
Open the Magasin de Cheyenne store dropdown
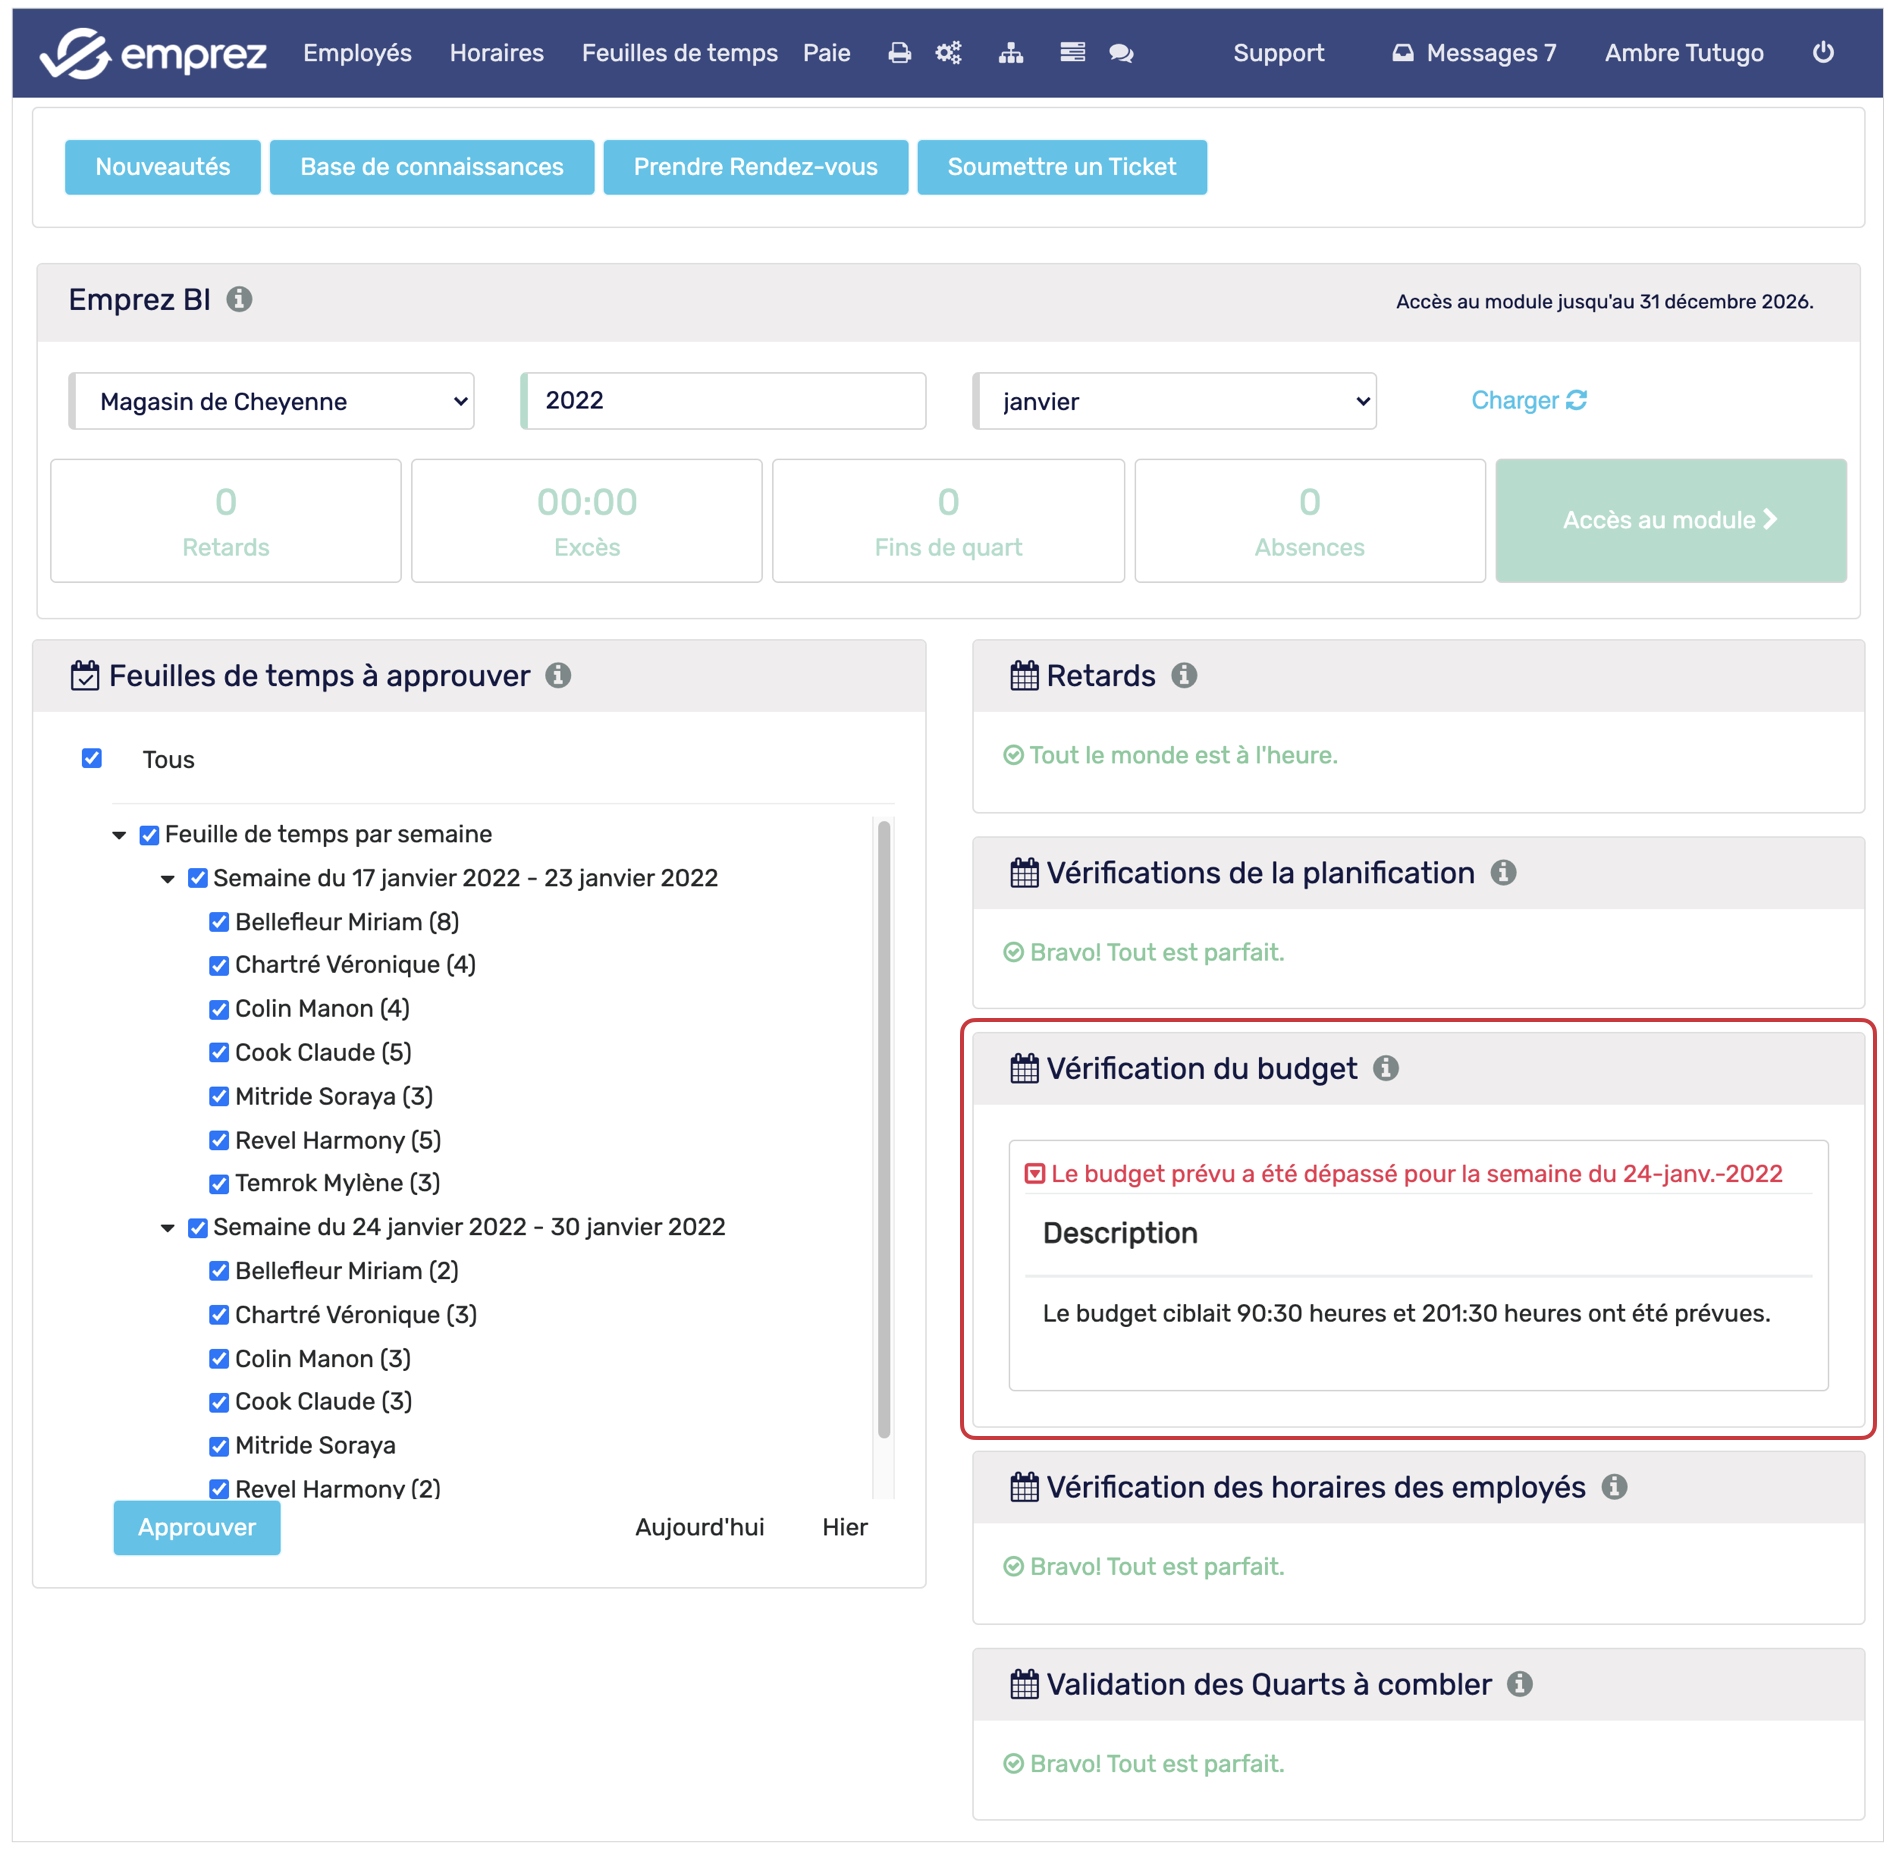pyautogui.click(x=272, y=401)
